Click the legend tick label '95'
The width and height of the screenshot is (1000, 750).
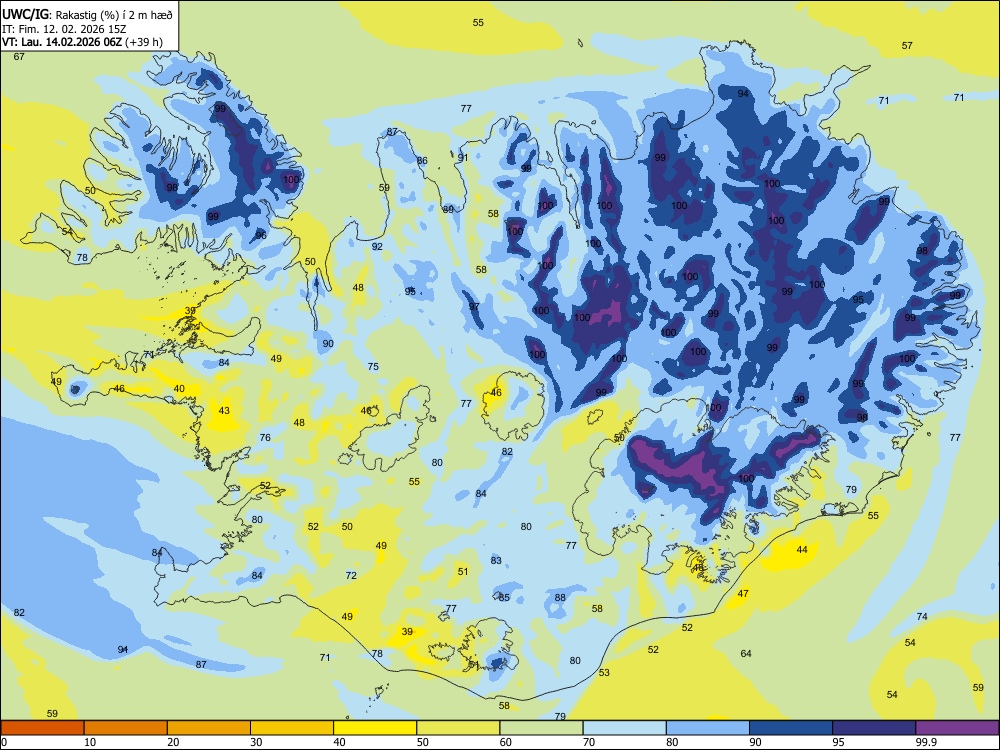coord(839,742)
